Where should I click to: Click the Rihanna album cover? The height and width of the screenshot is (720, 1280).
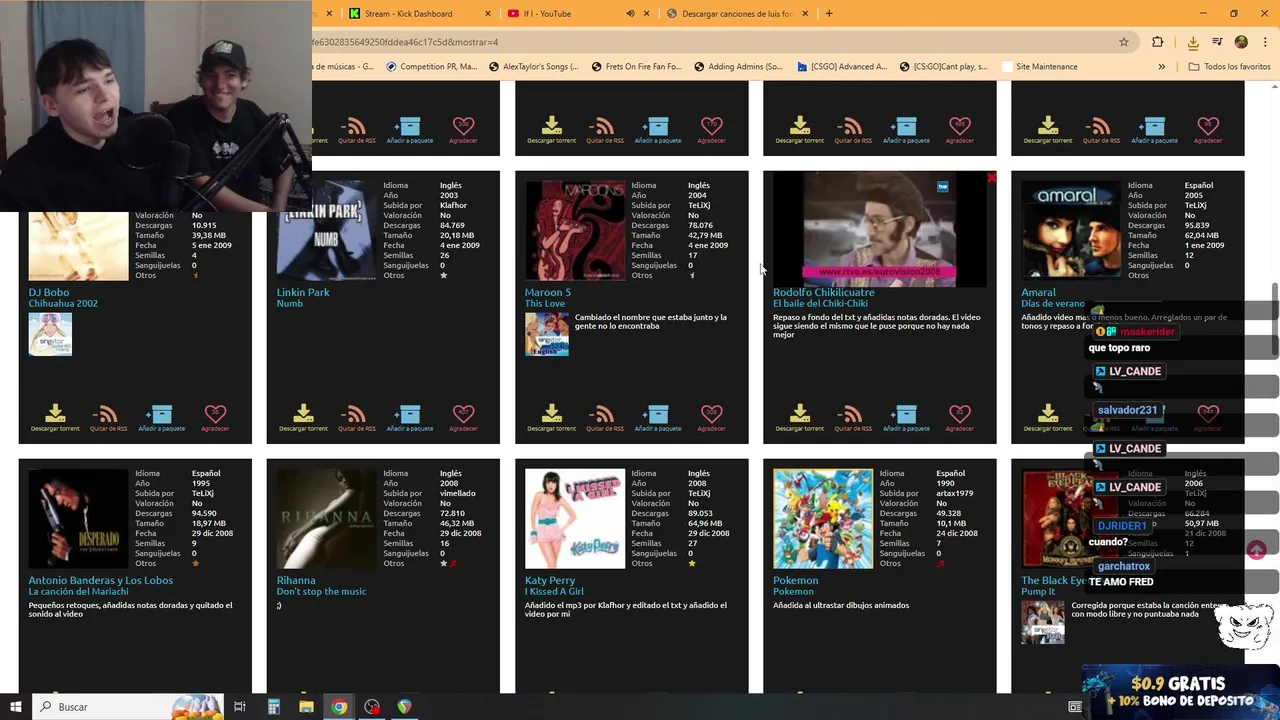coord(327,519)
